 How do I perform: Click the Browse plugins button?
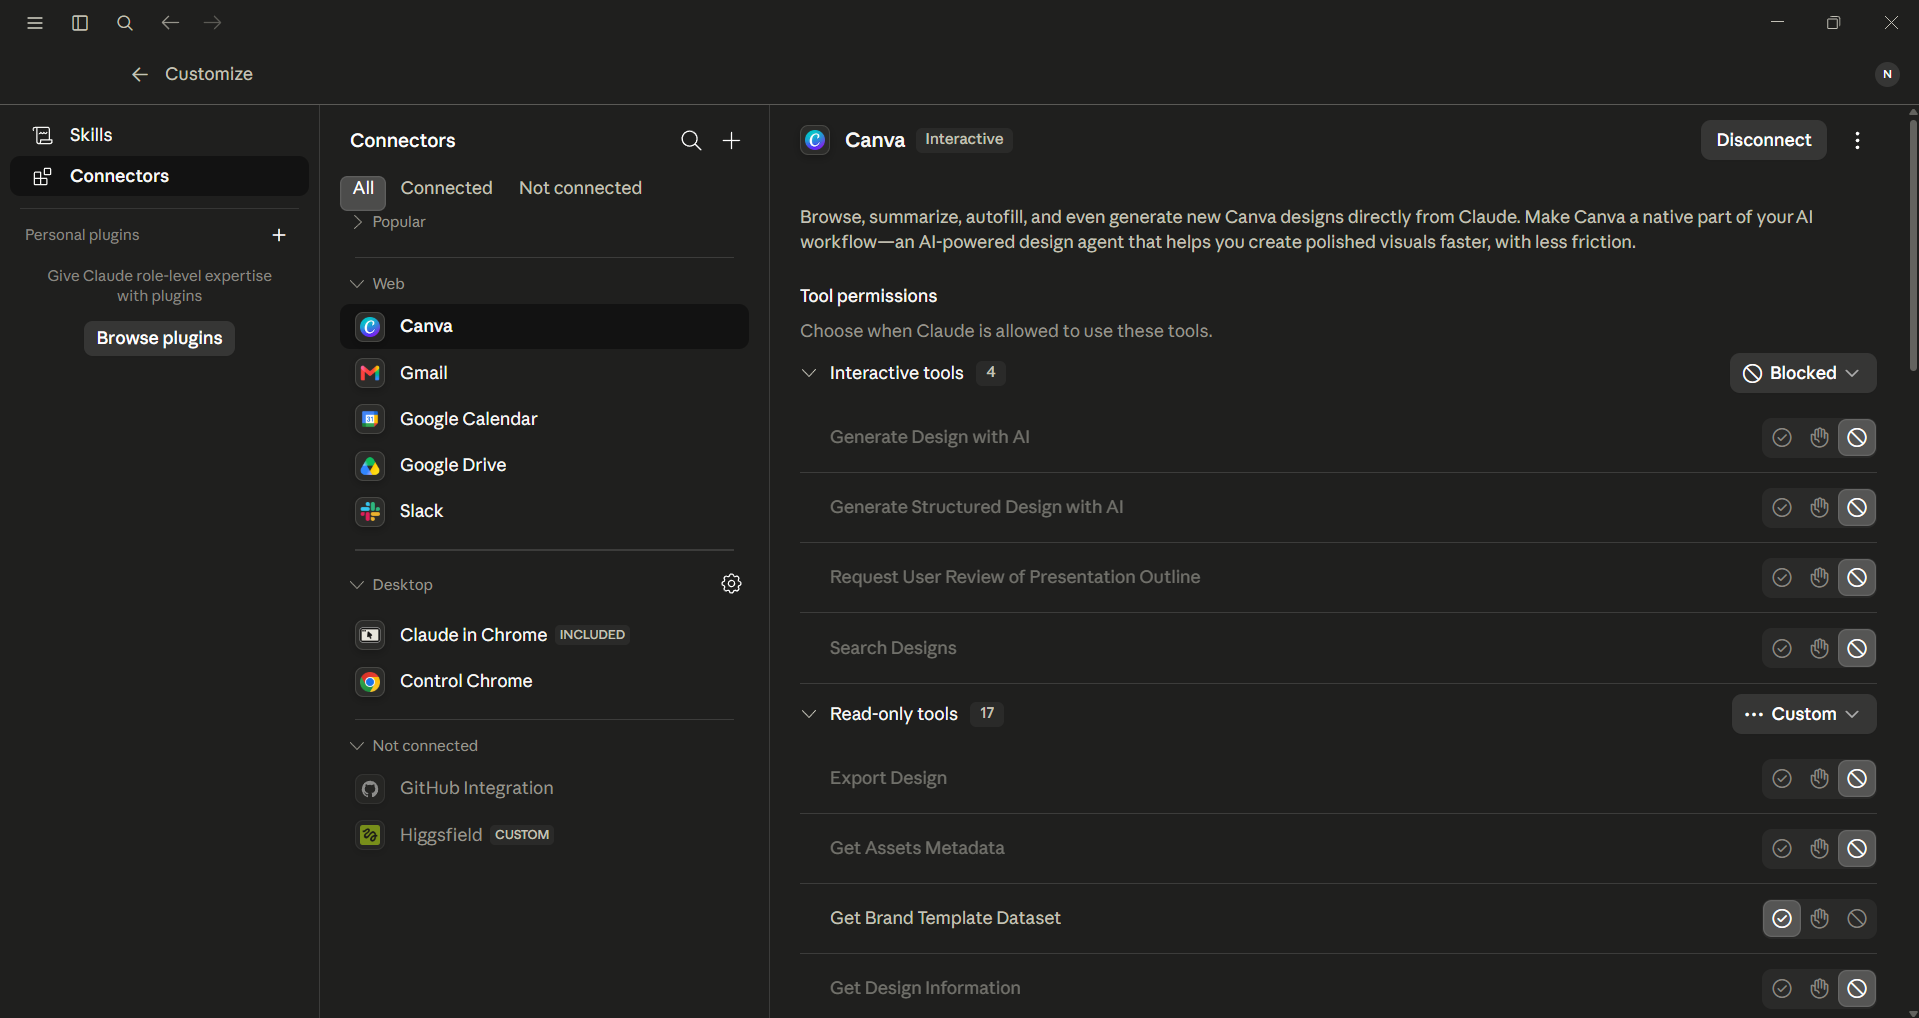160,338
